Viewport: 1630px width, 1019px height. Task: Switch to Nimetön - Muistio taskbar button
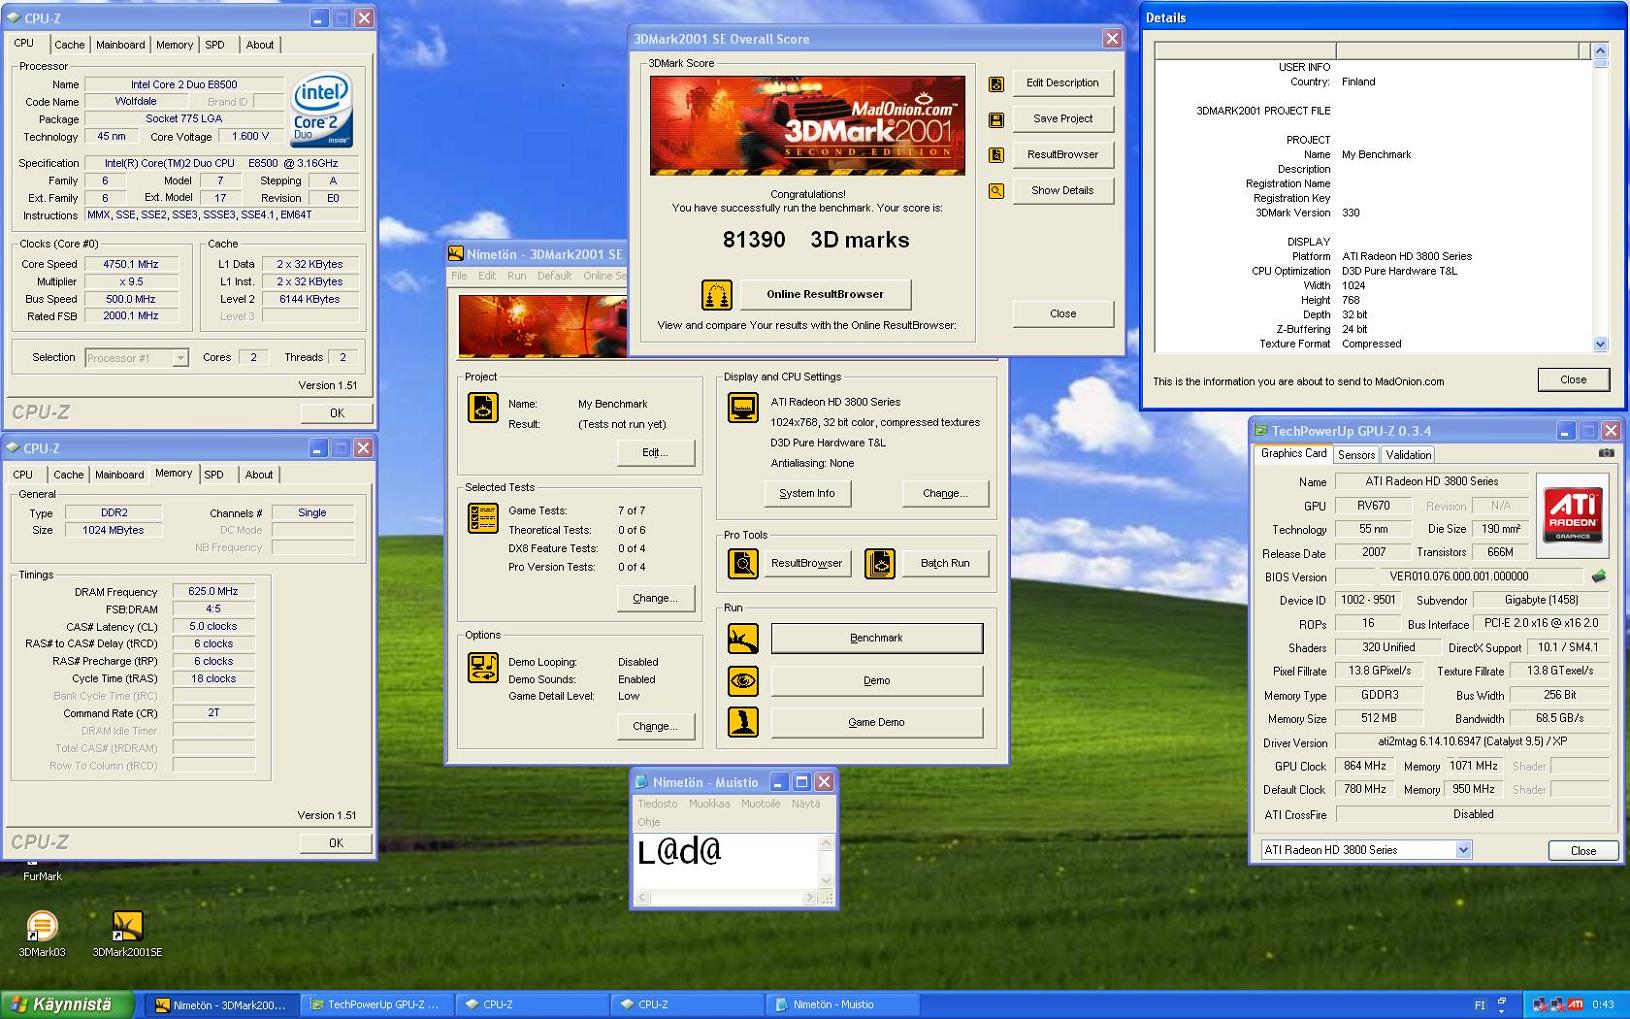pyautogui.click(x=842, y=1005)
